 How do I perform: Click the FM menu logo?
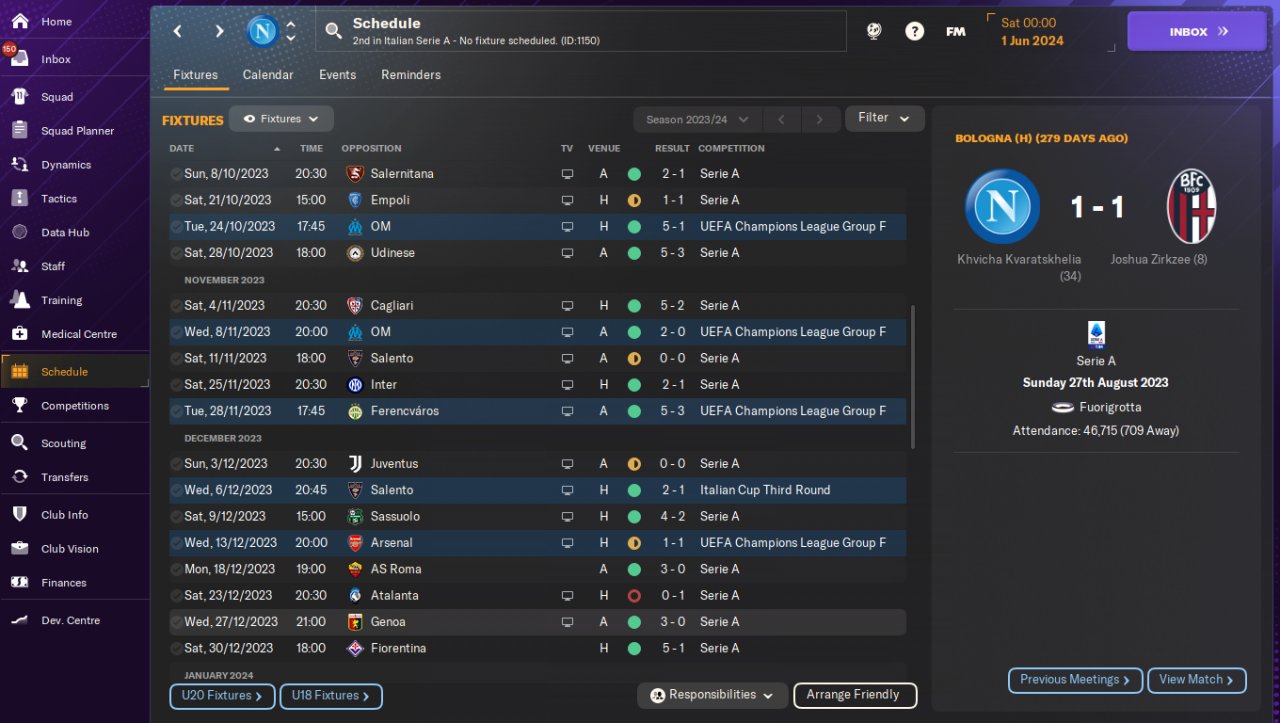(x=956, y=31)
